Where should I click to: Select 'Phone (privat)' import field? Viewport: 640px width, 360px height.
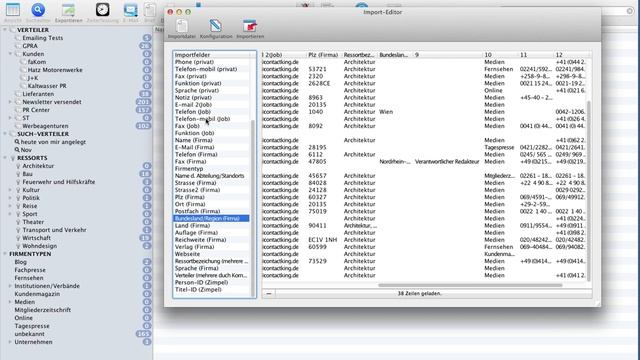point(211,62)
